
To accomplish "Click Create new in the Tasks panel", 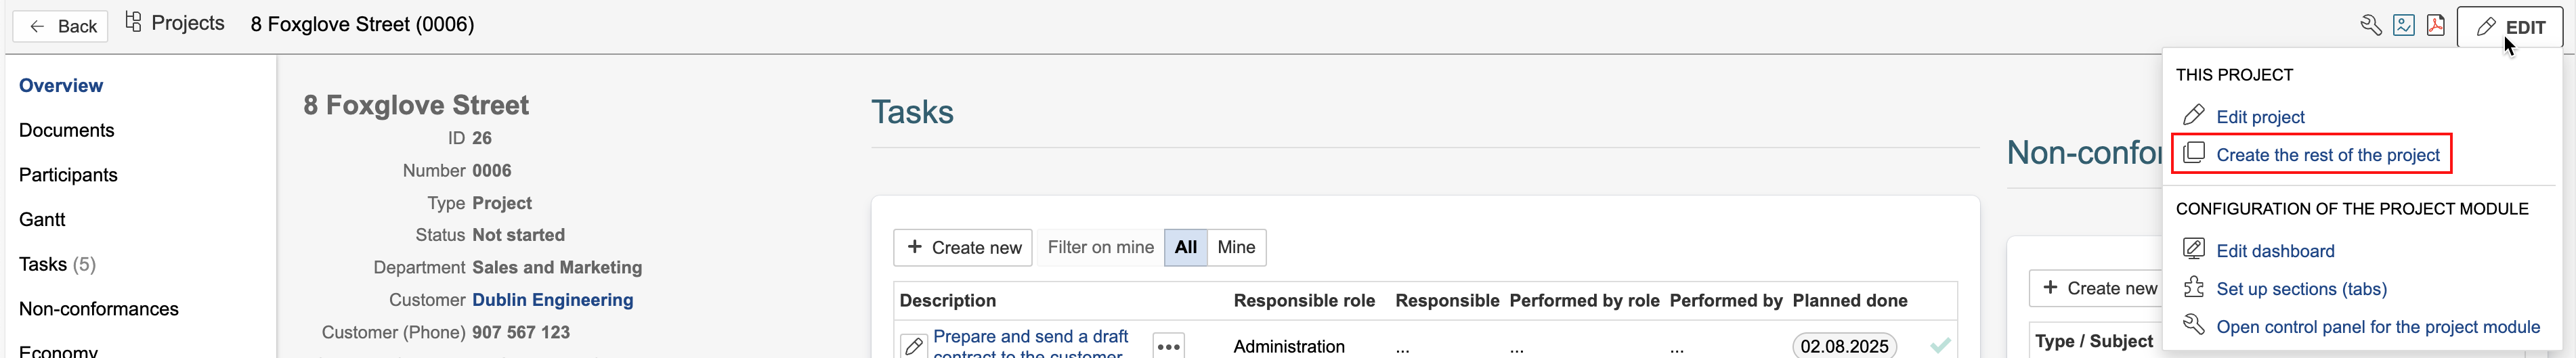I will [x=964, y=247].
